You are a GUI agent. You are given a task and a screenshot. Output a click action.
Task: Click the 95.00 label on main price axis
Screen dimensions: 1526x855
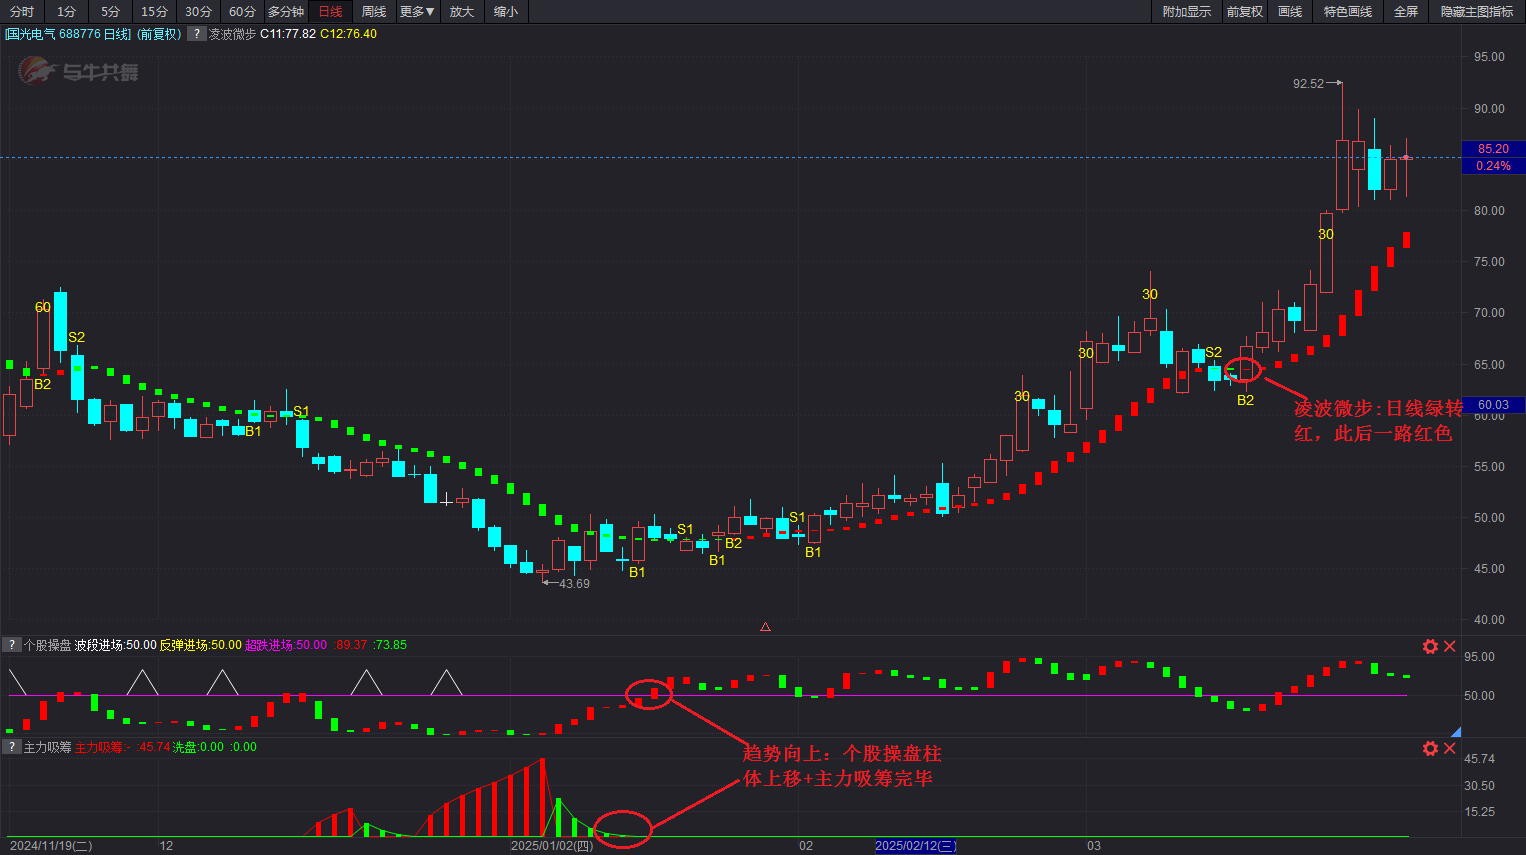click(1489, 57)
